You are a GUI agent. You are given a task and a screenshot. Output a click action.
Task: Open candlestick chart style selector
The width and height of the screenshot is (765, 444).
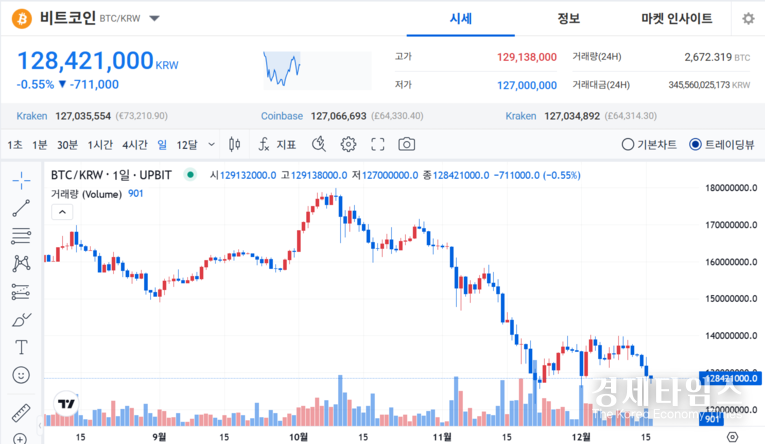click(x=235, y=144)
